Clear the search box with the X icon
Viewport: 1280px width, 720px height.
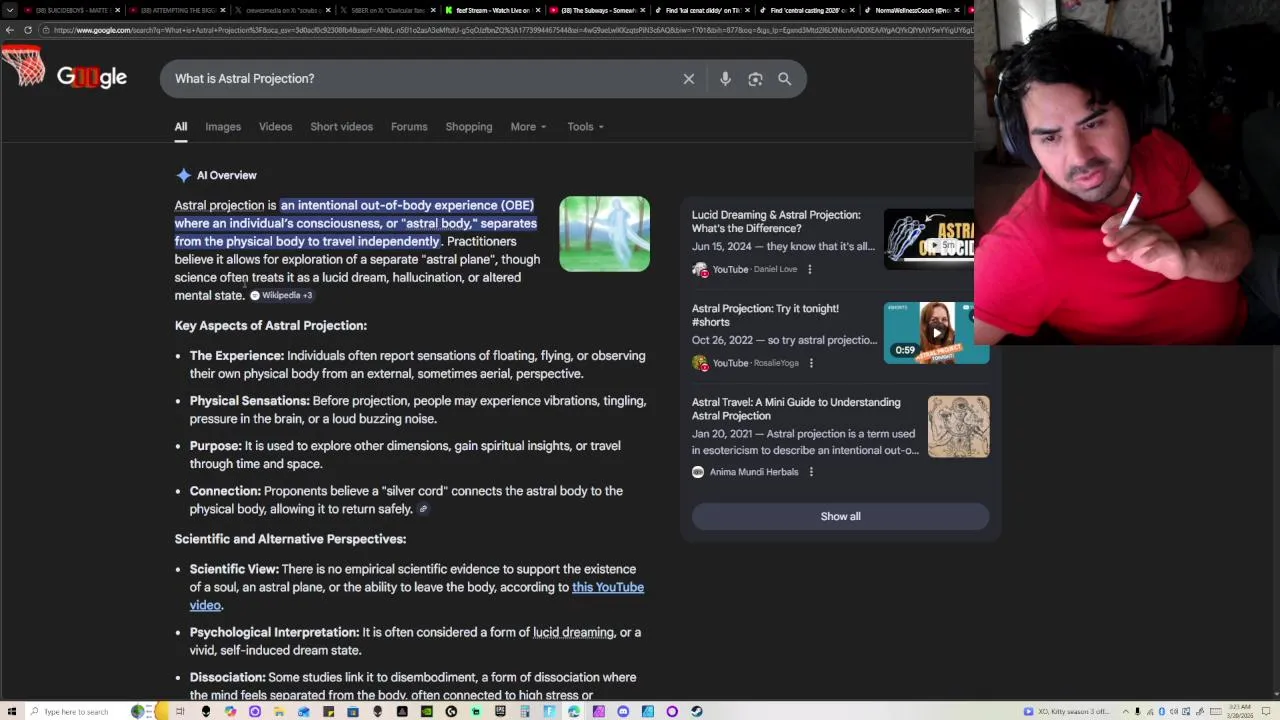pyautogui.click(x=689, y=79)
